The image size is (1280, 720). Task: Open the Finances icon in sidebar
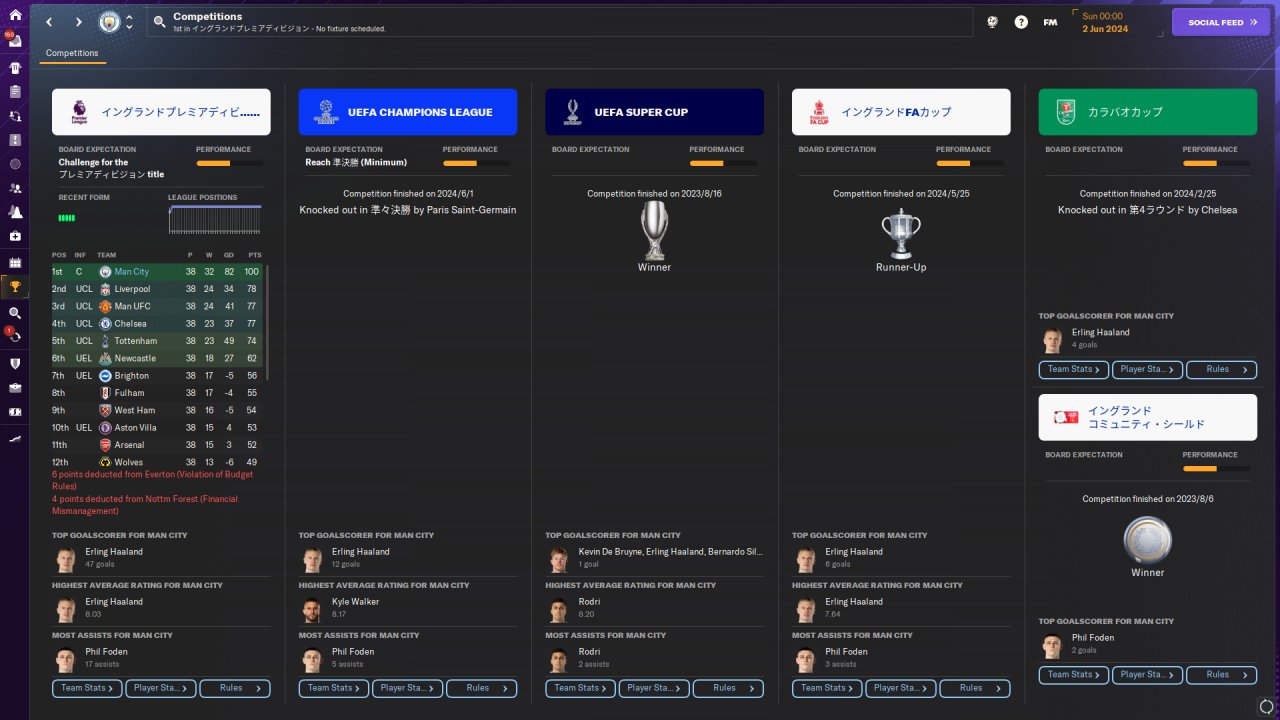click(x=15, y=411)
